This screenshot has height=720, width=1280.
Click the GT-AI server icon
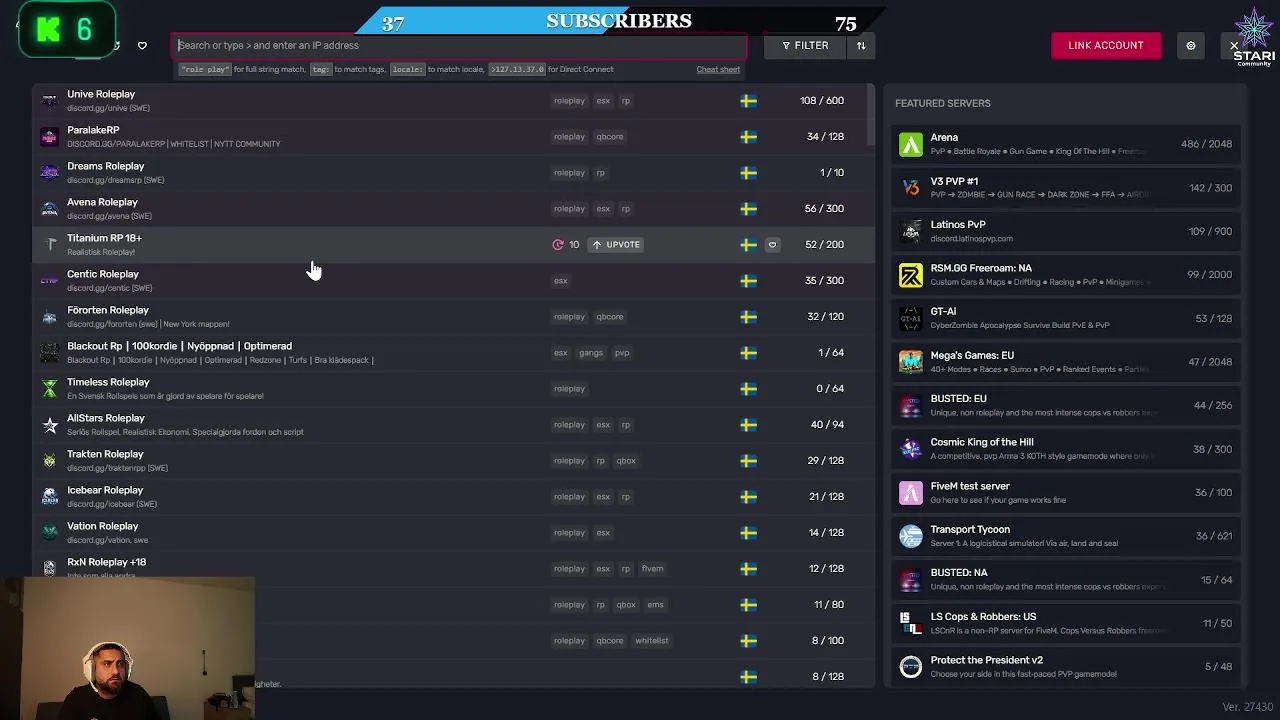pos(910,318)
